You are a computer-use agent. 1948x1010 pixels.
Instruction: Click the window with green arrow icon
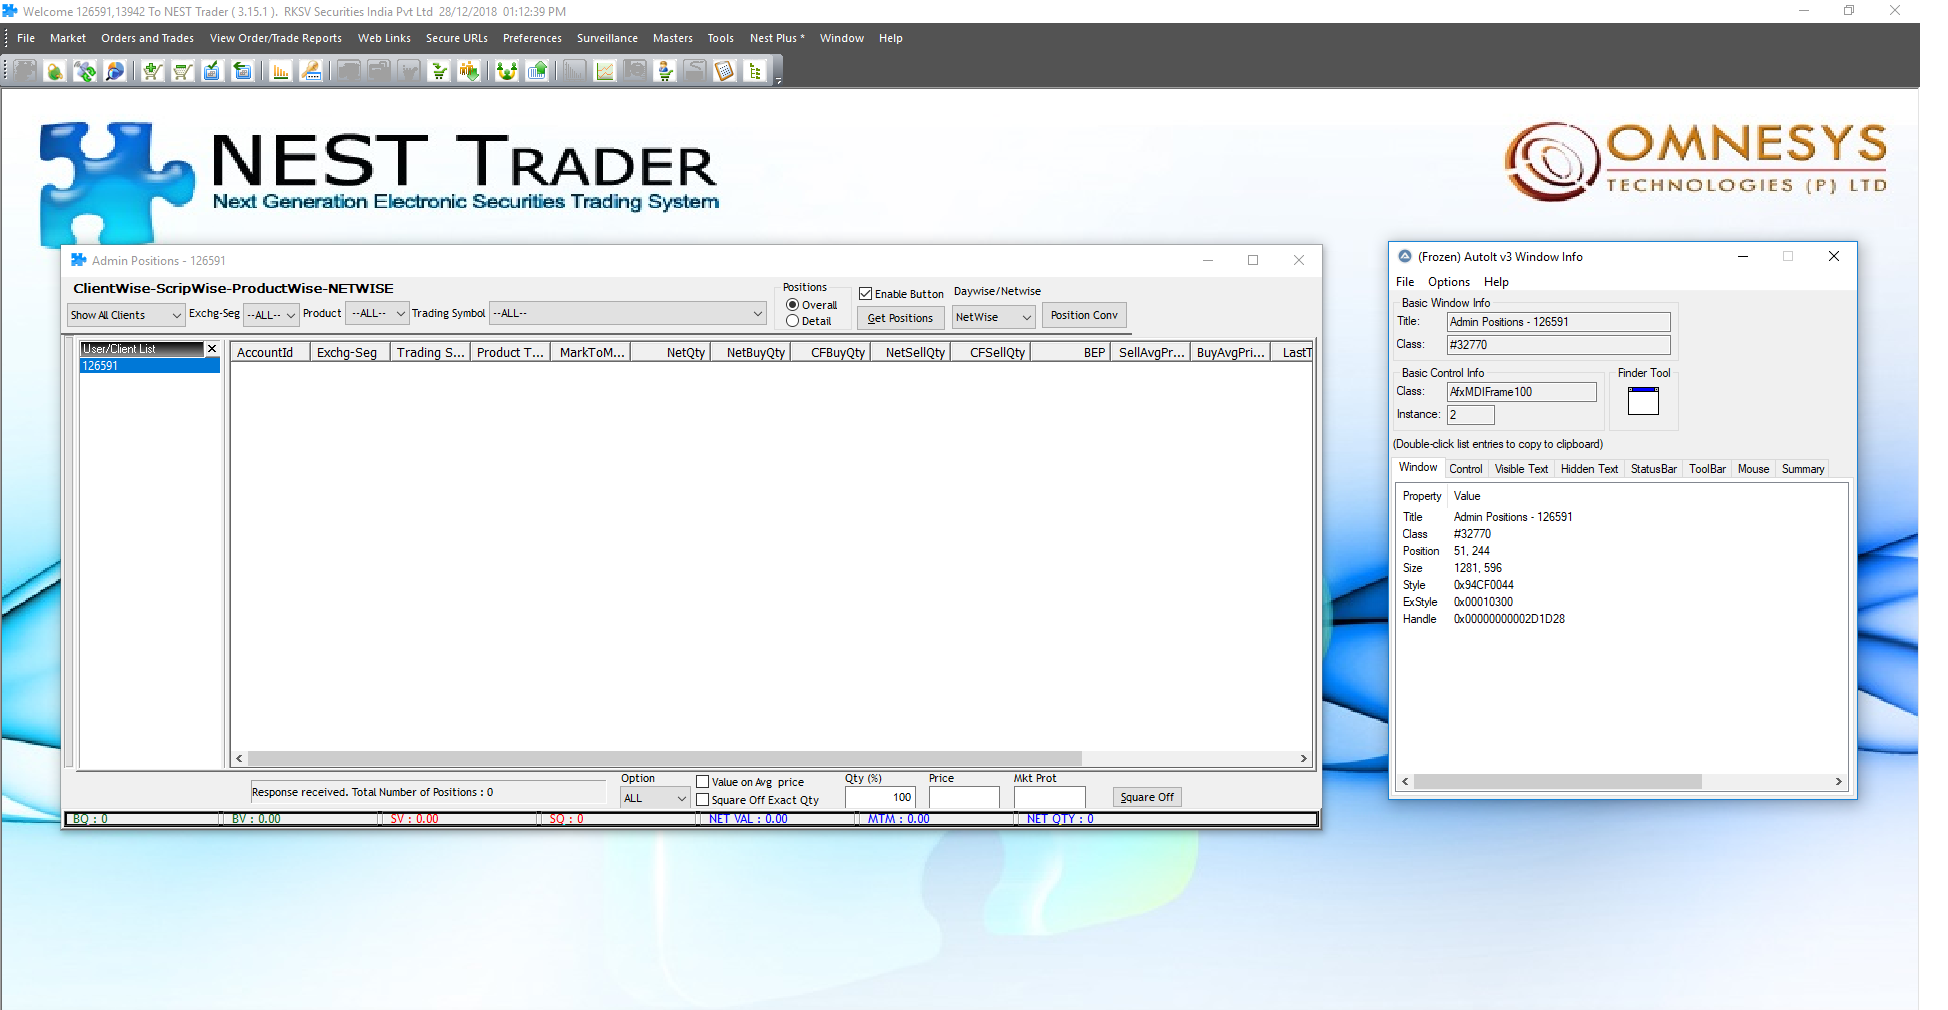point(242,71)
